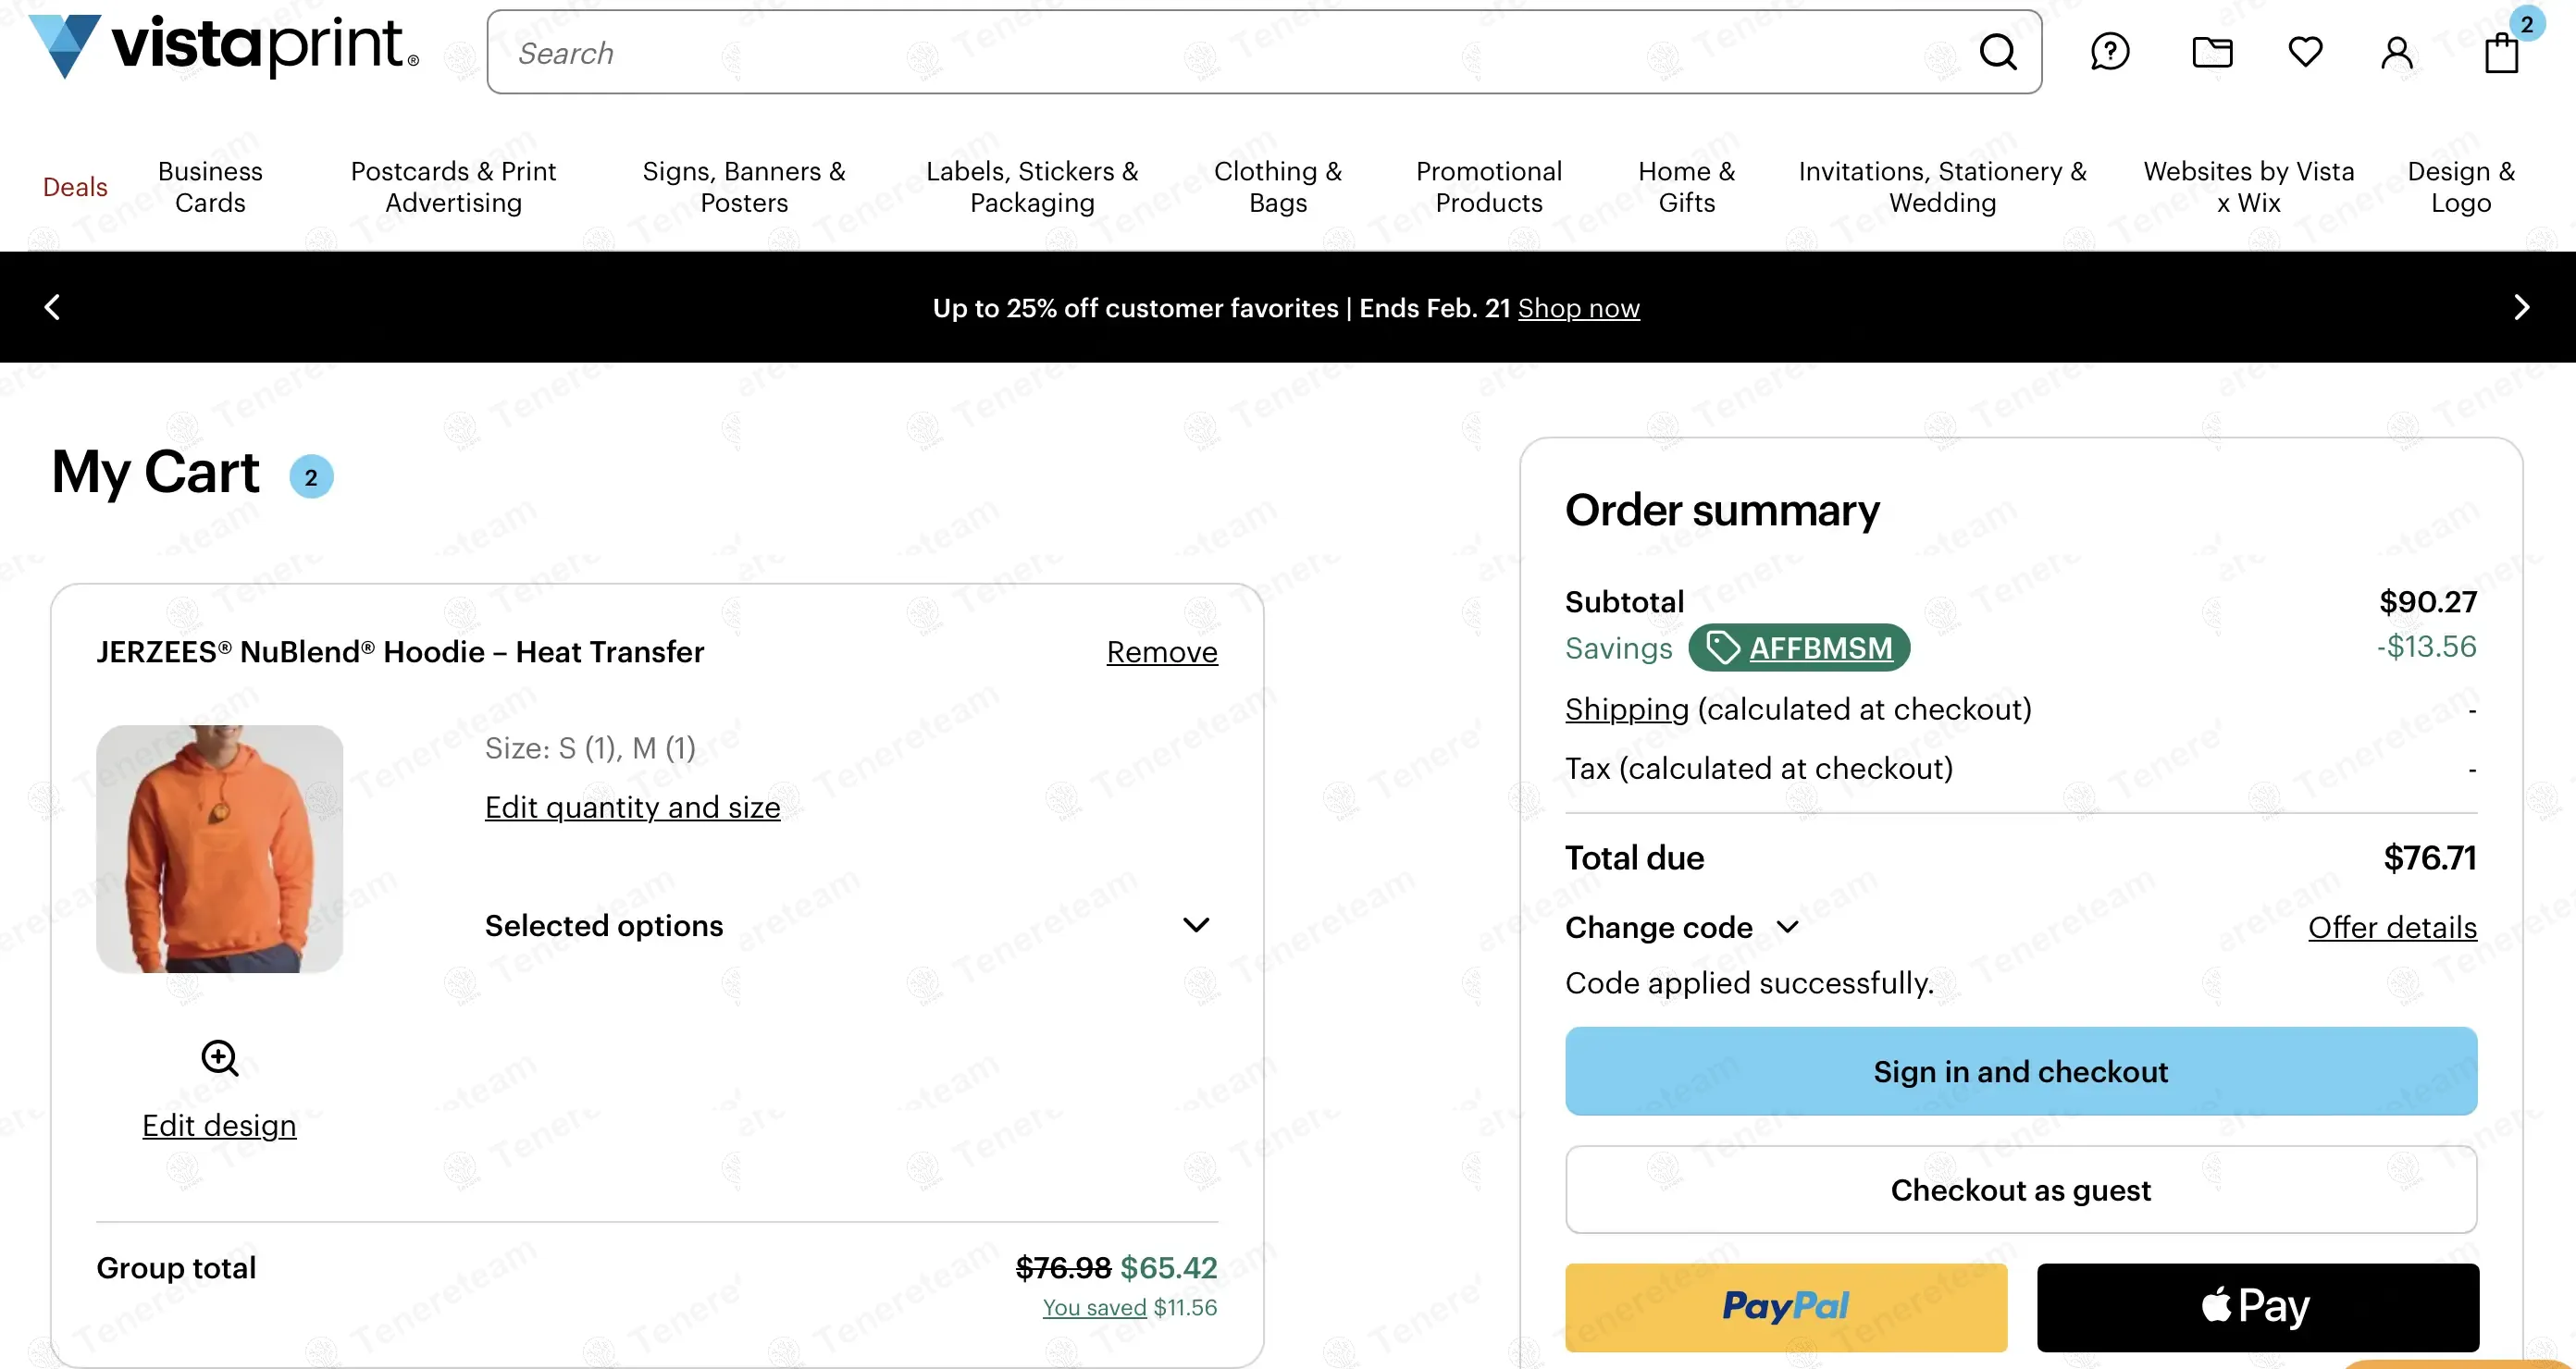Click into the Search field
The height and width of the screenshot is (1369, 2576).
[1200, 52]
